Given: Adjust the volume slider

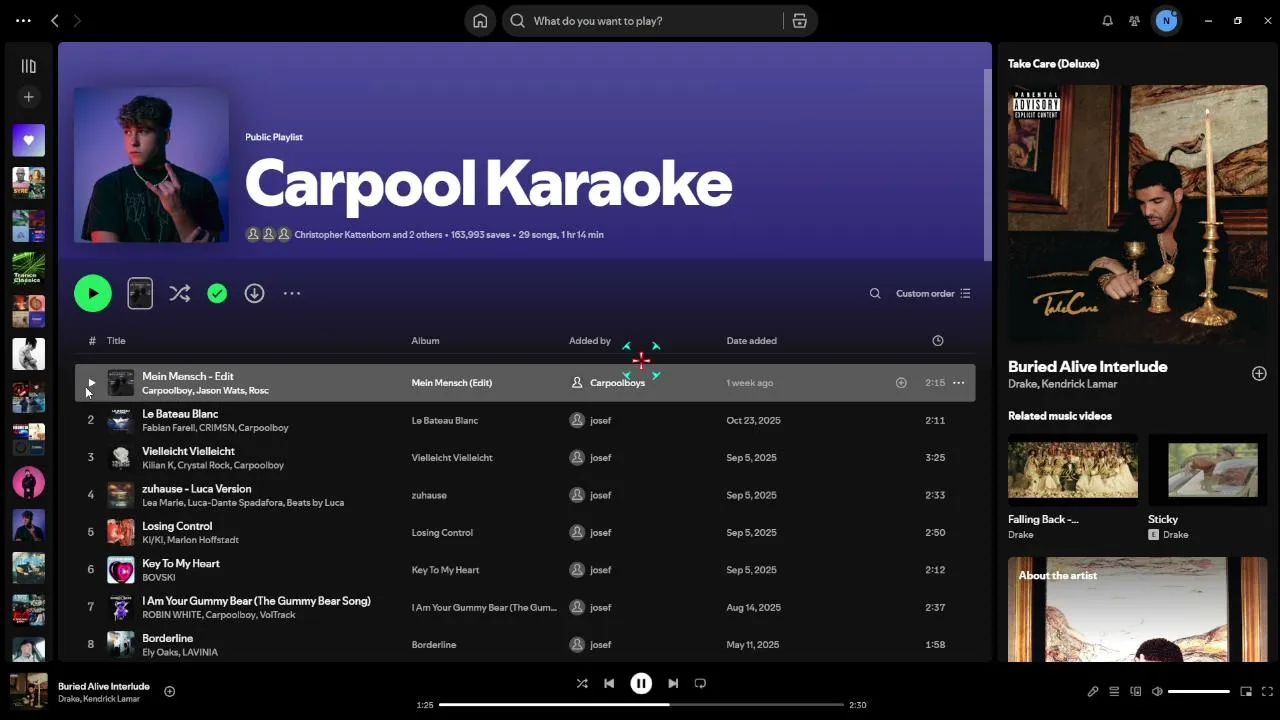Looking at the screenshot, I should [x=1199, y=691].
